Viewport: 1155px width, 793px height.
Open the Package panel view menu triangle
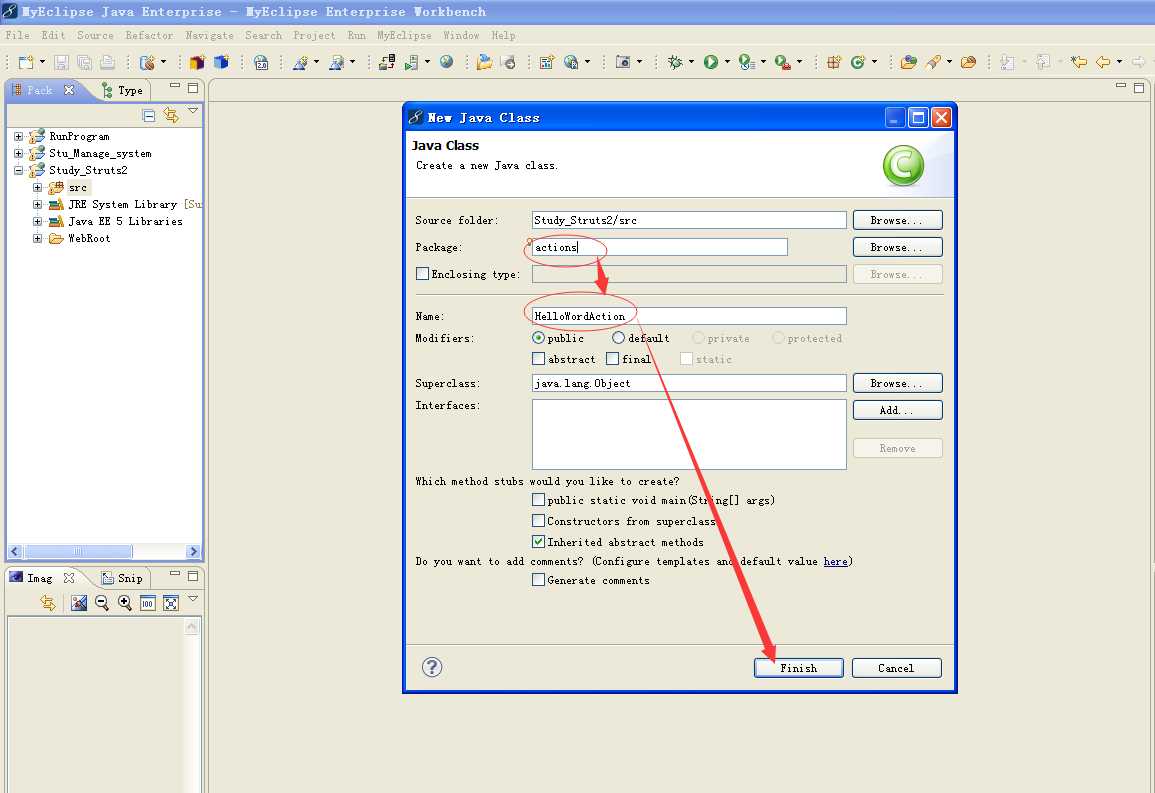[x=193, y=111]
